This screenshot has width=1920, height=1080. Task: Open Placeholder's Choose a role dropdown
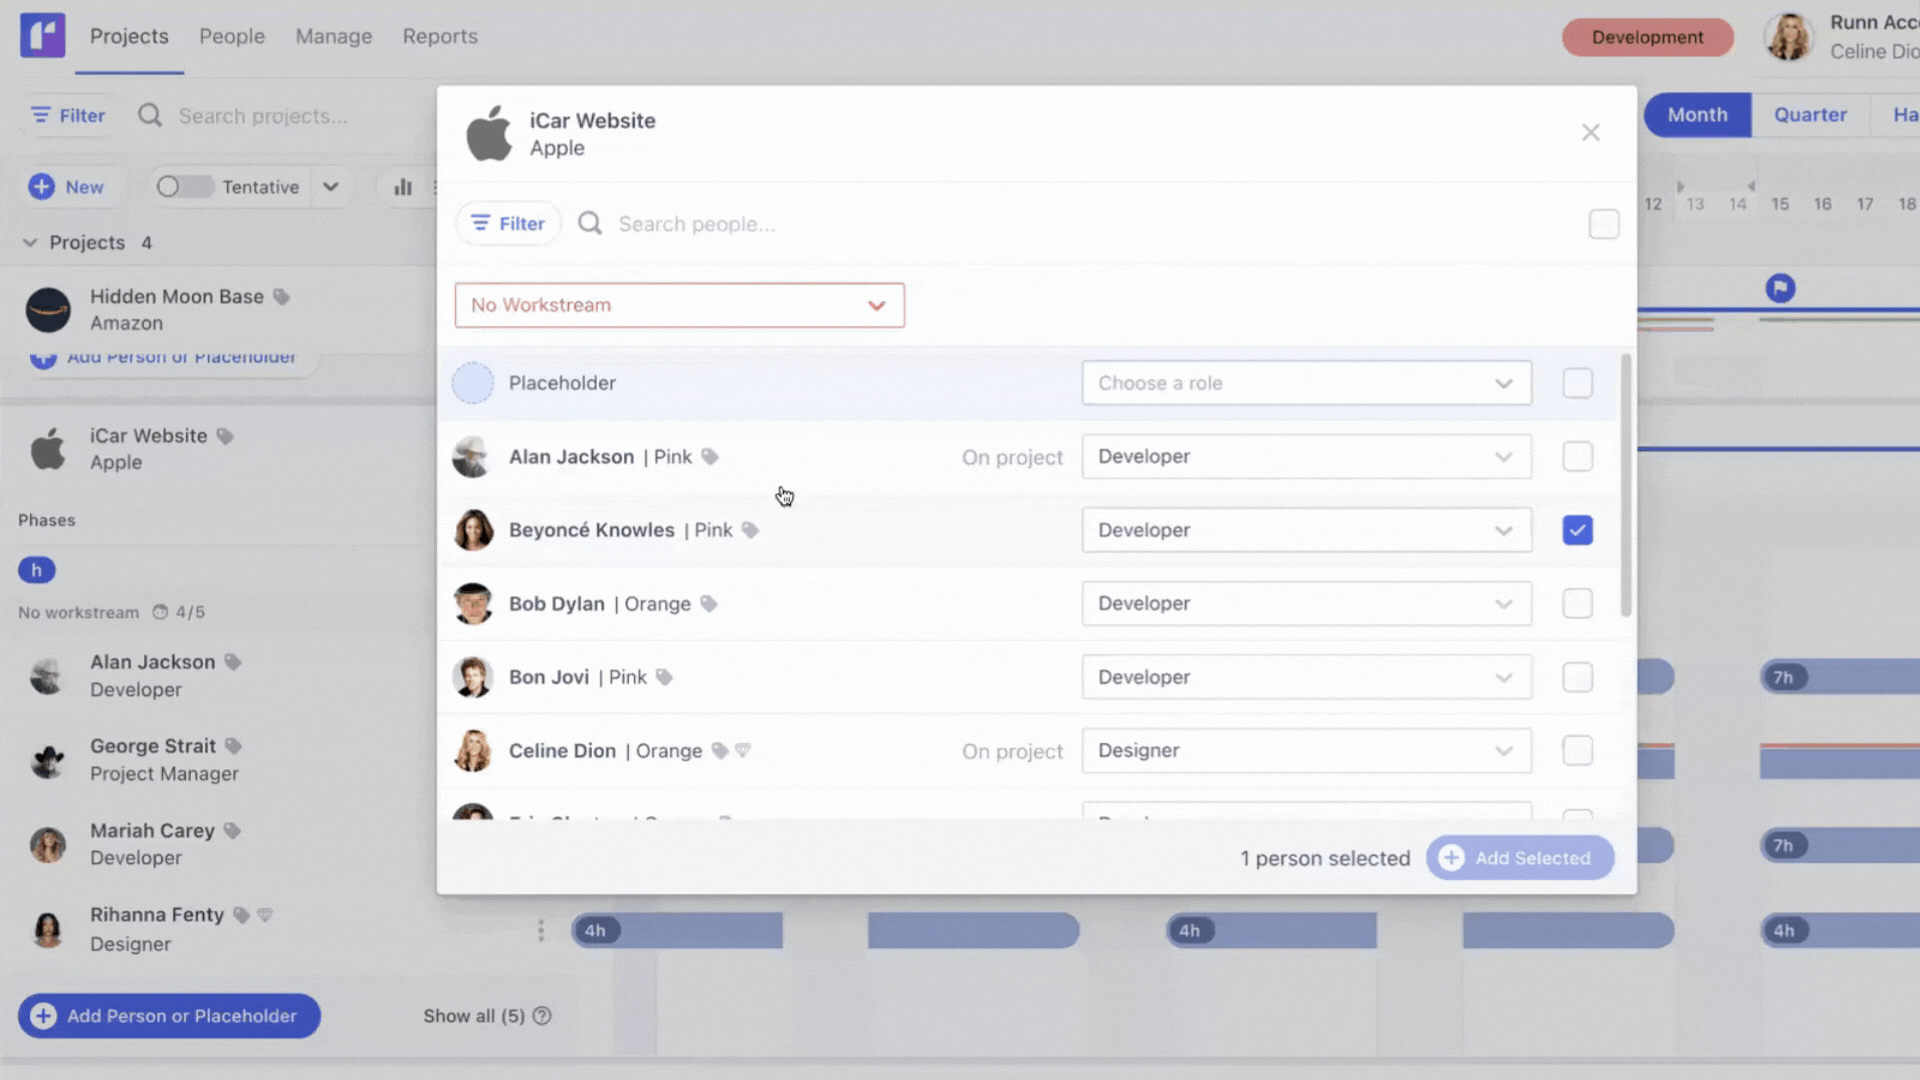(1306, 383)
